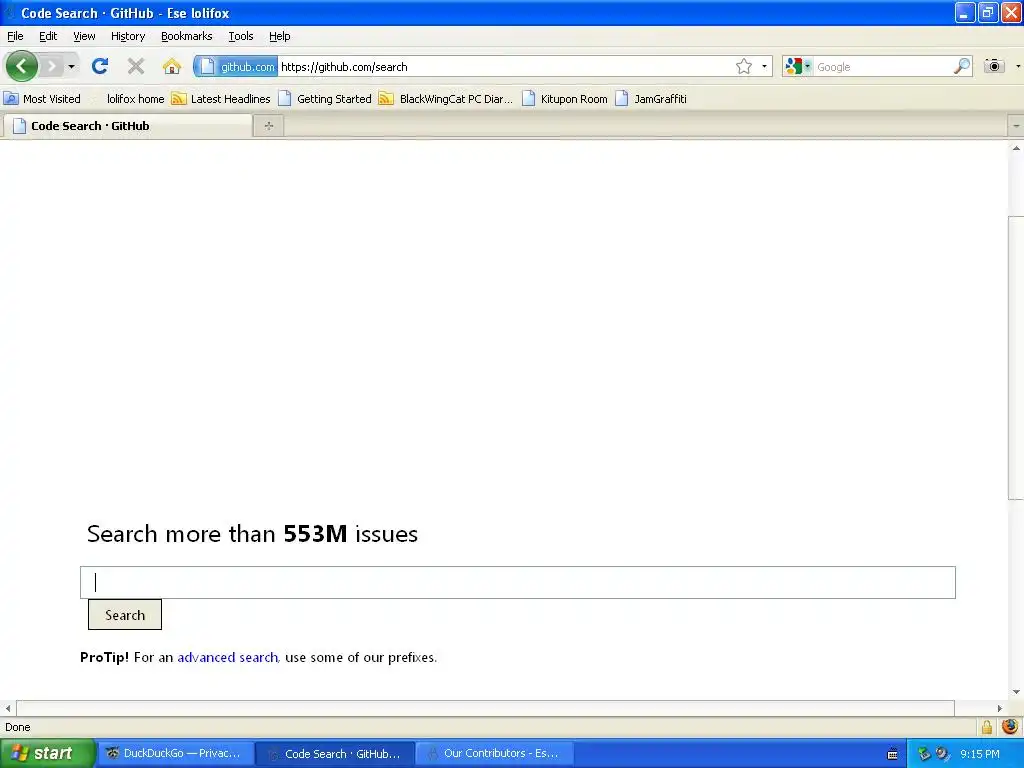Open the Kitupon Room bookmark
Viewport: 1024px width, 768px height.
click(x=565, y=99)
